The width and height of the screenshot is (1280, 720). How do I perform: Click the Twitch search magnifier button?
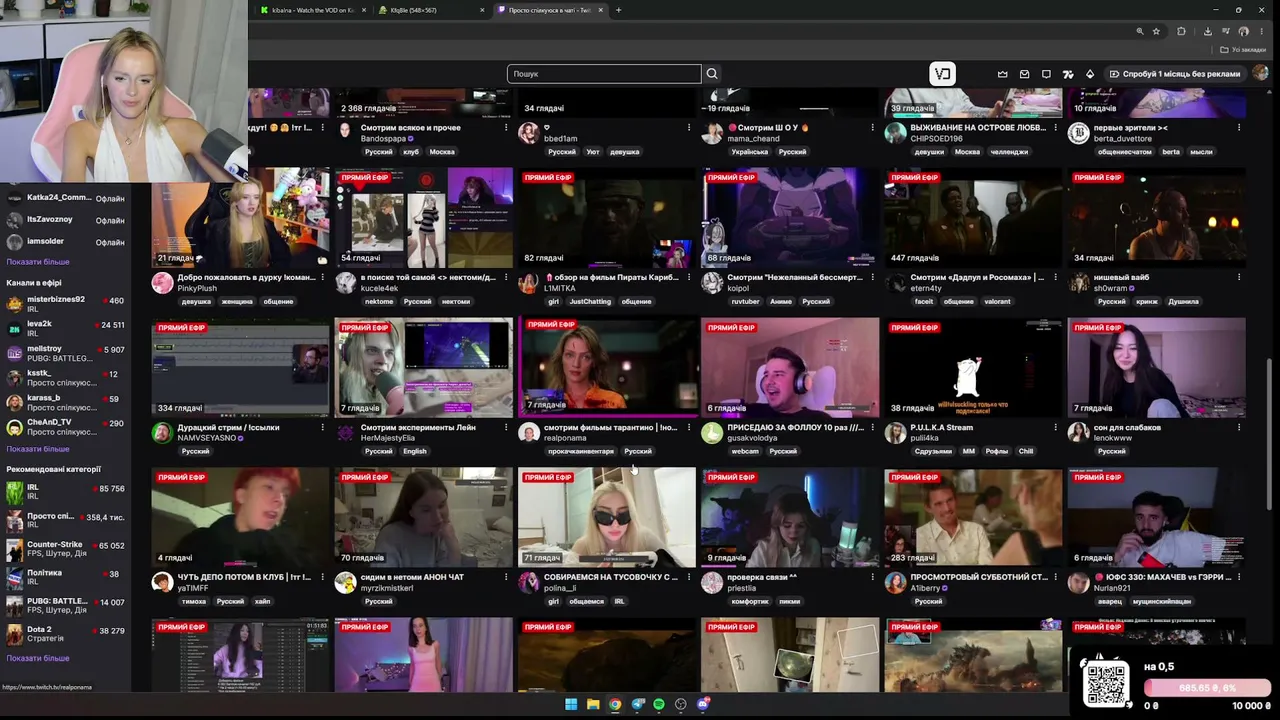tap(712, 74)
